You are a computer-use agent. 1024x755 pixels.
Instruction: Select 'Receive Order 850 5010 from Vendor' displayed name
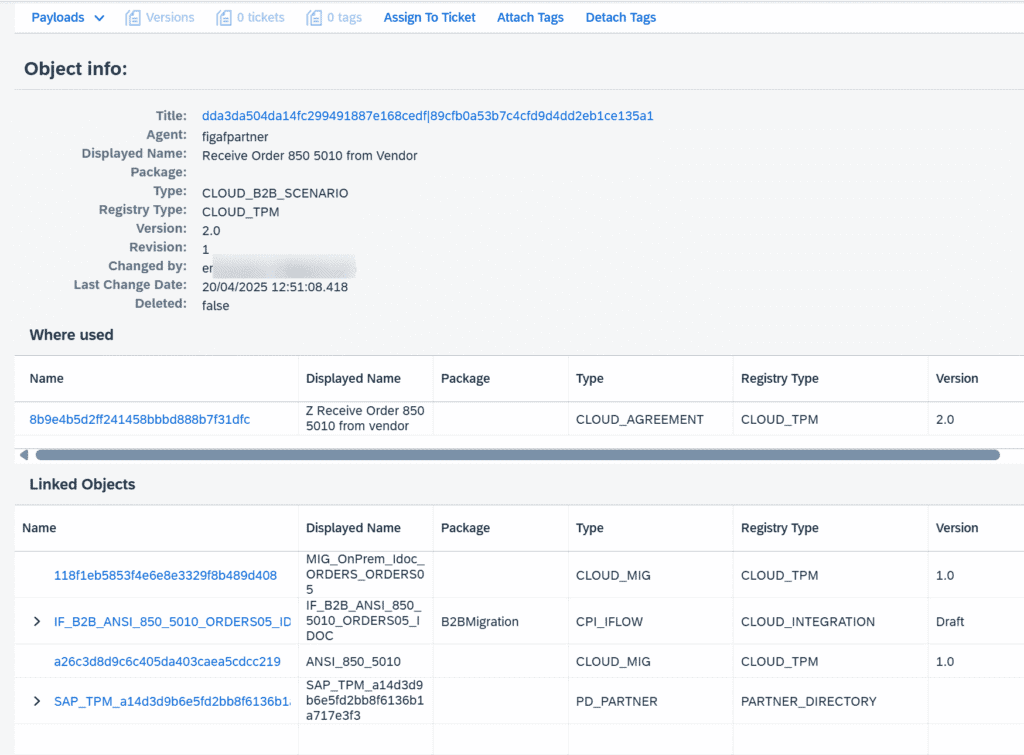point(309,155)
